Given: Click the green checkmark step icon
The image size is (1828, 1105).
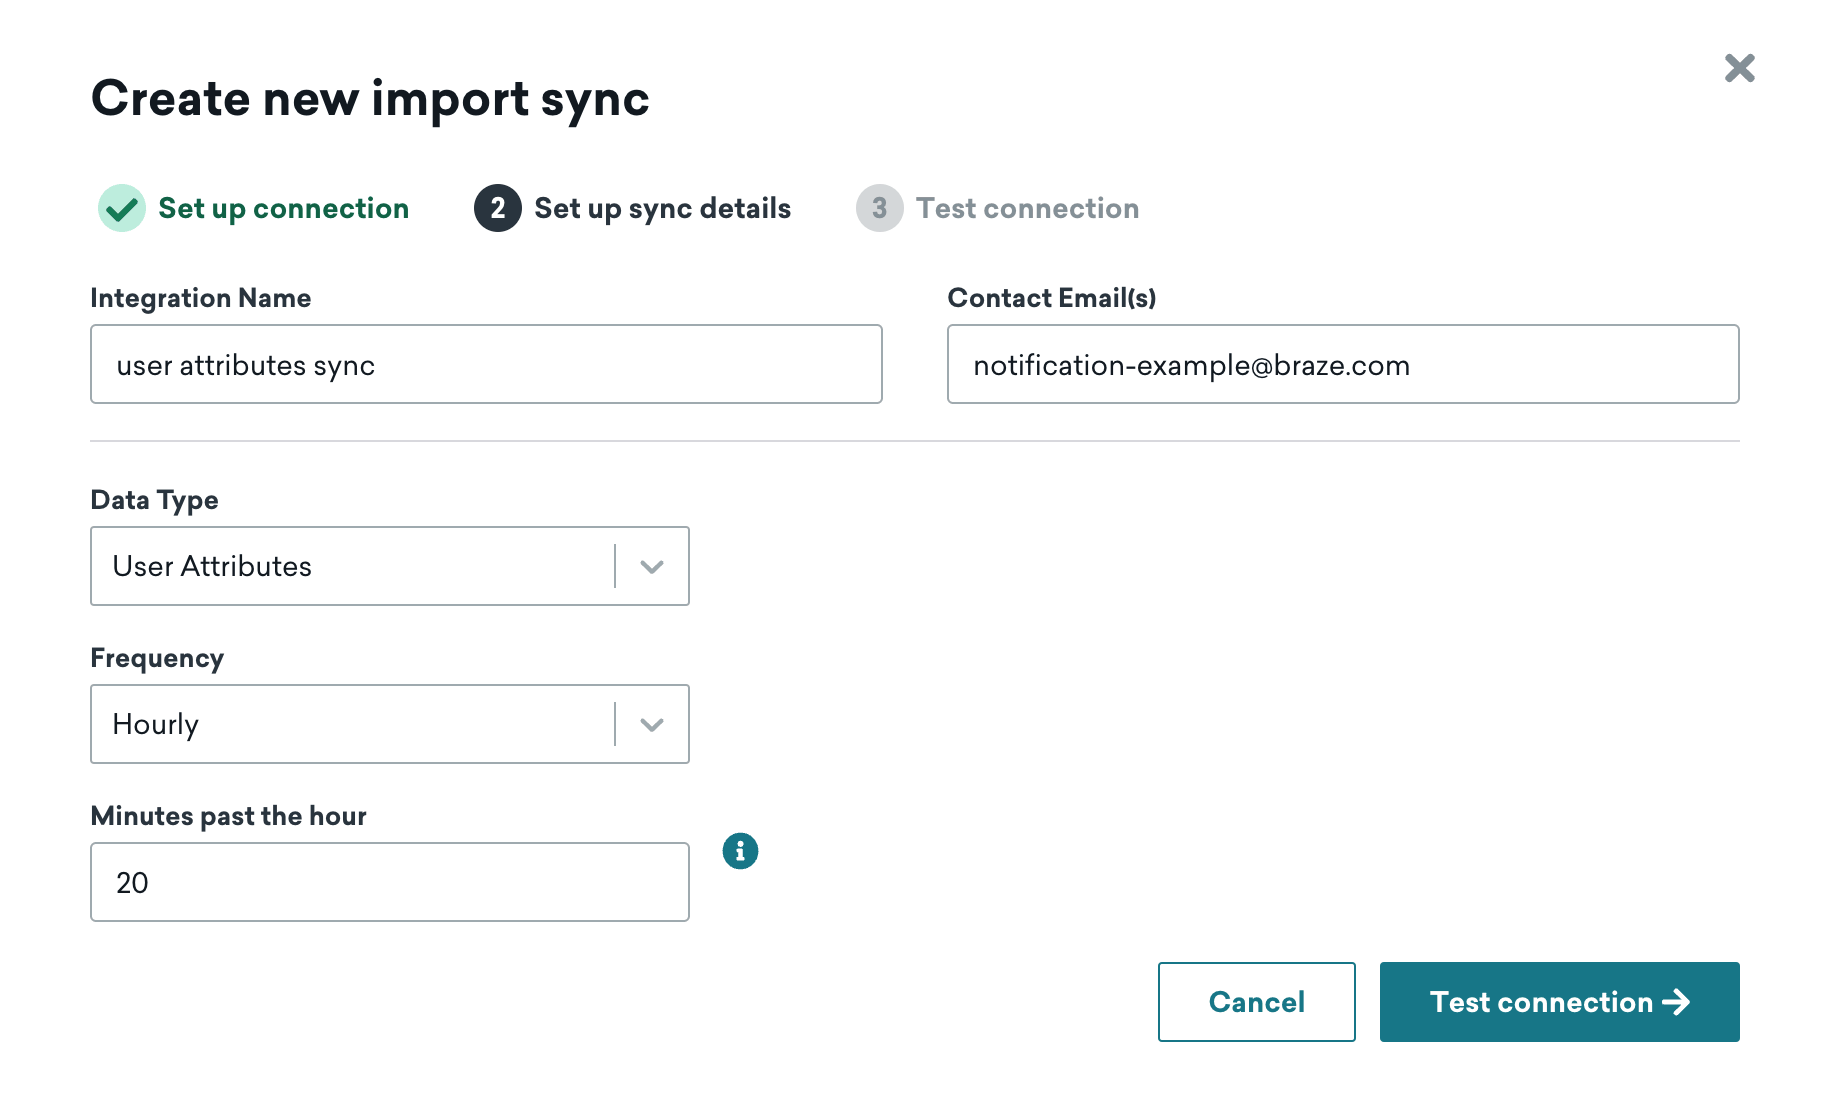Looking at the screenshot, I should click(122, 208).
